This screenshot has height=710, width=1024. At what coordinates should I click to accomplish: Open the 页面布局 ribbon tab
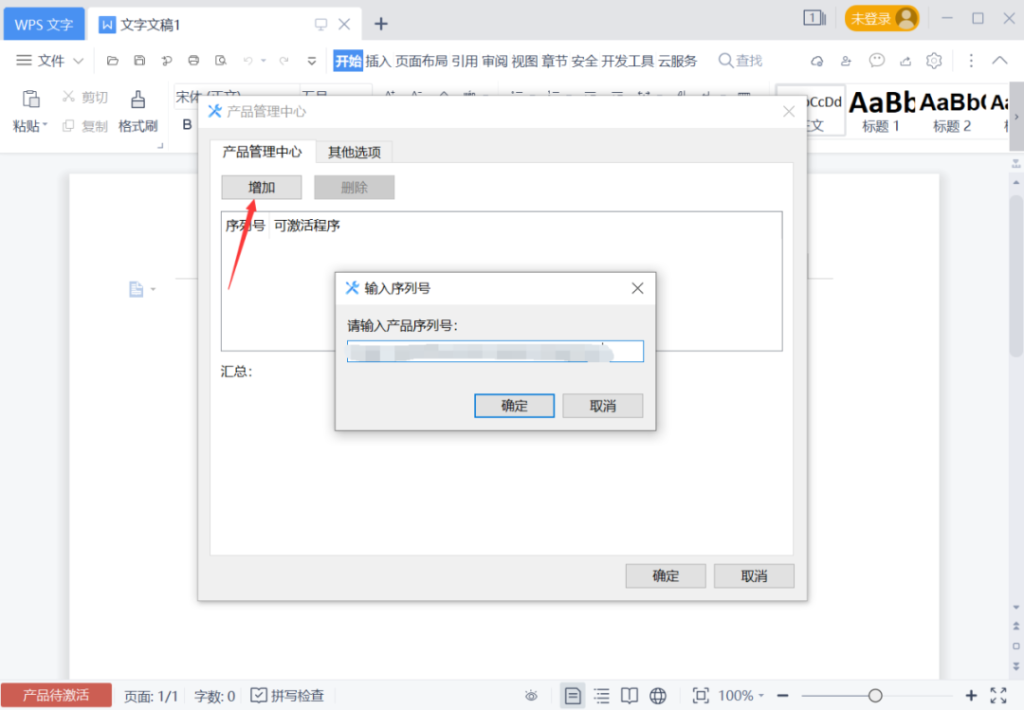421,61
